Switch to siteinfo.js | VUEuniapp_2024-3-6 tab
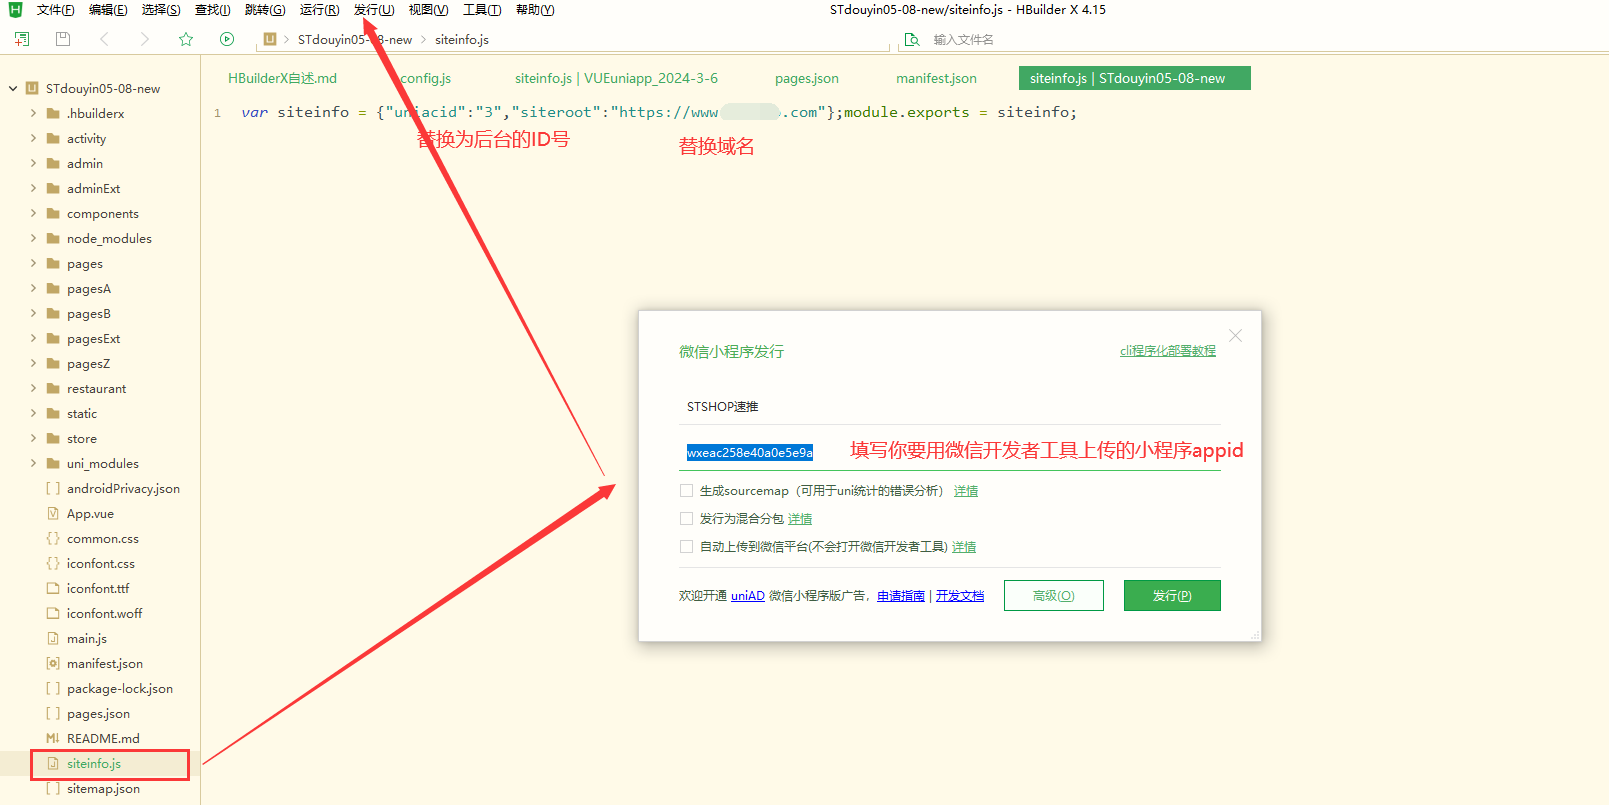The image size is (1609, 805). coord(616,78)
